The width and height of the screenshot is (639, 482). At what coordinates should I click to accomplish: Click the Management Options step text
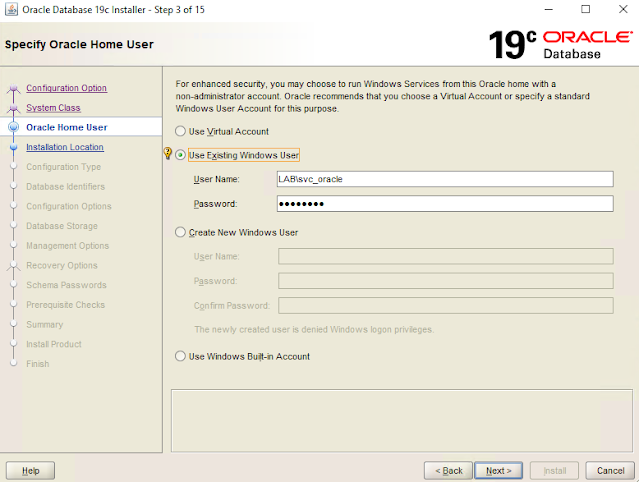coord(68,246)
